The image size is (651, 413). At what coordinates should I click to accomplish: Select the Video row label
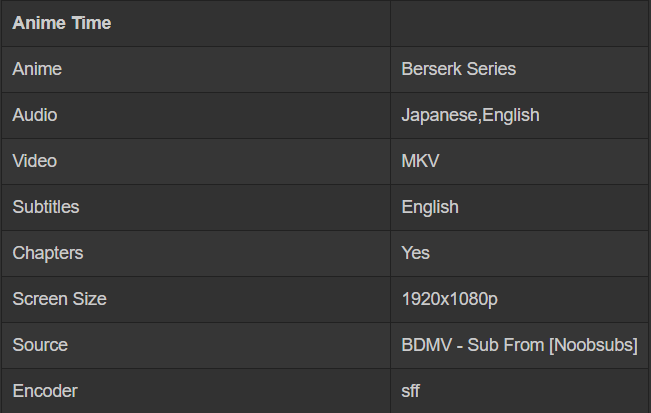tap(35, 161)
